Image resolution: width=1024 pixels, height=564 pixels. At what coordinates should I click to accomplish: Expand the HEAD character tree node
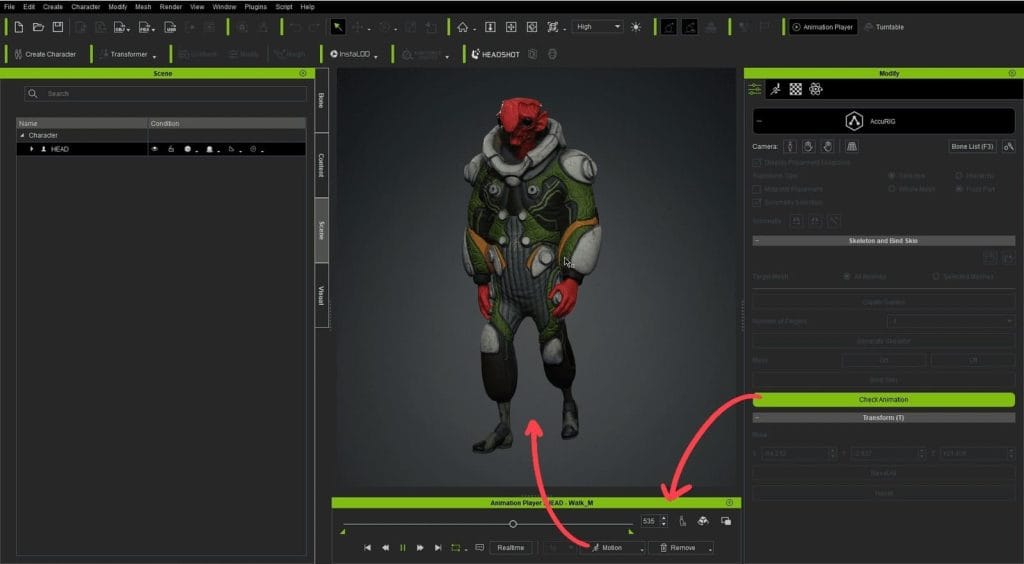[31, 149]
